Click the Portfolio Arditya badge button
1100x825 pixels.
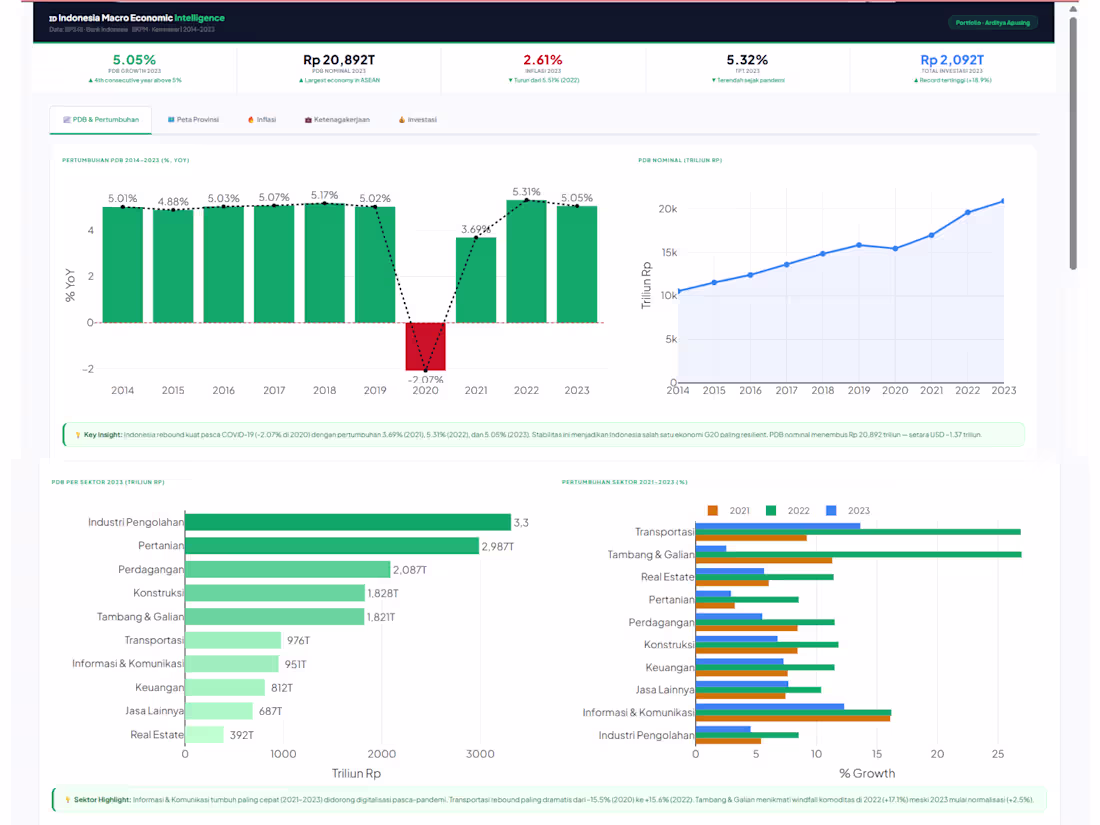[993, 22]
